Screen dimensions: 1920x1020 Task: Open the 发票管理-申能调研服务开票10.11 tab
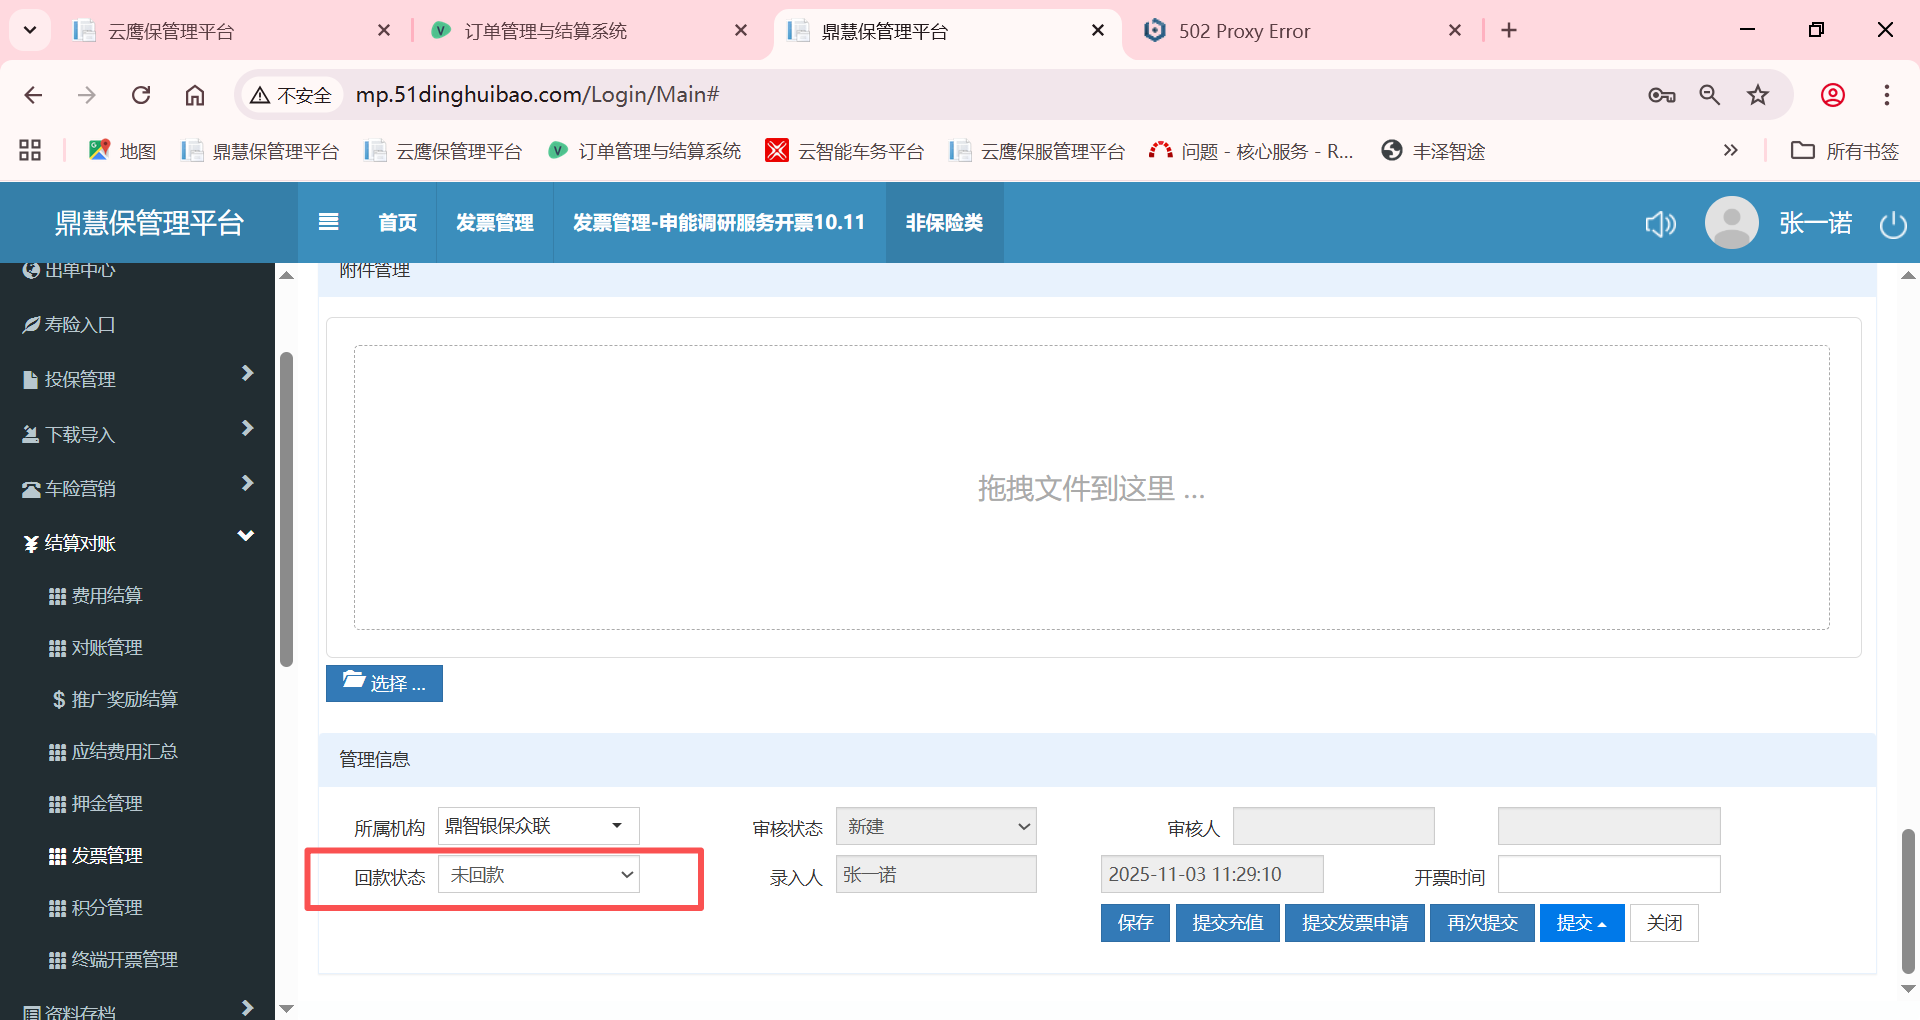click(719, 222)
